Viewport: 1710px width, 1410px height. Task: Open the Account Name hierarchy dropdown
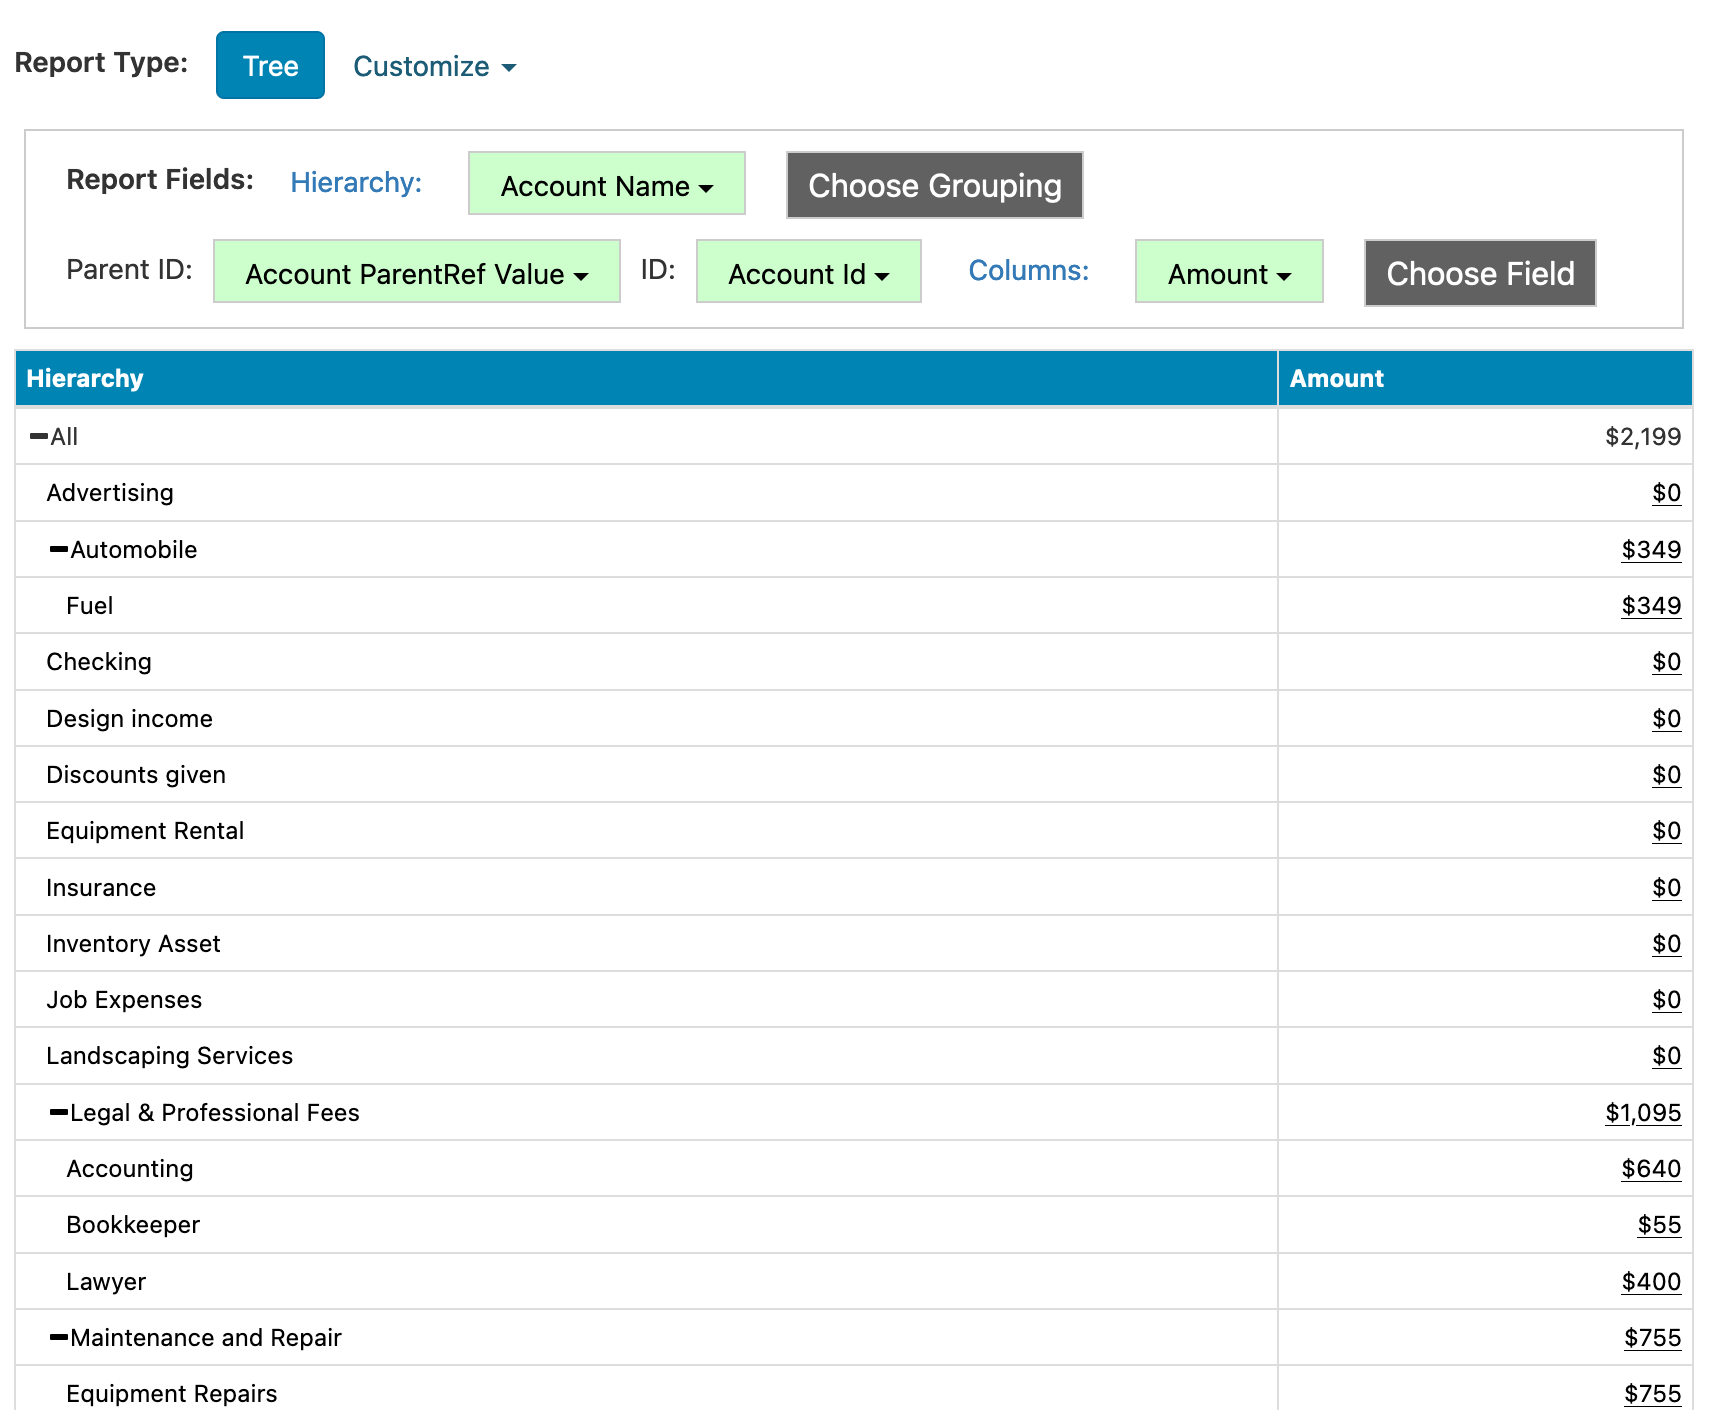coord(606,186)
